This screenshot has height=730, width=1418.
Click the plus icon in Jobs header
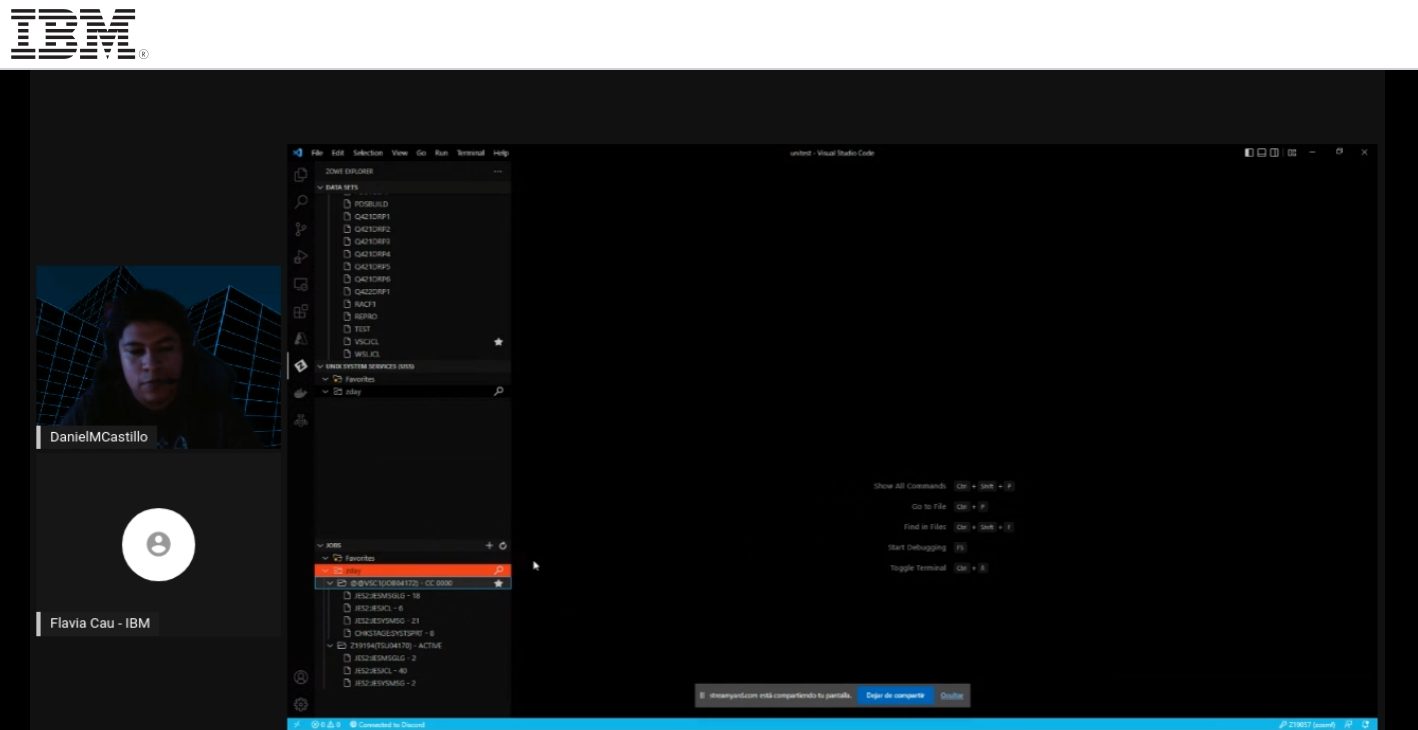[489, 546]
